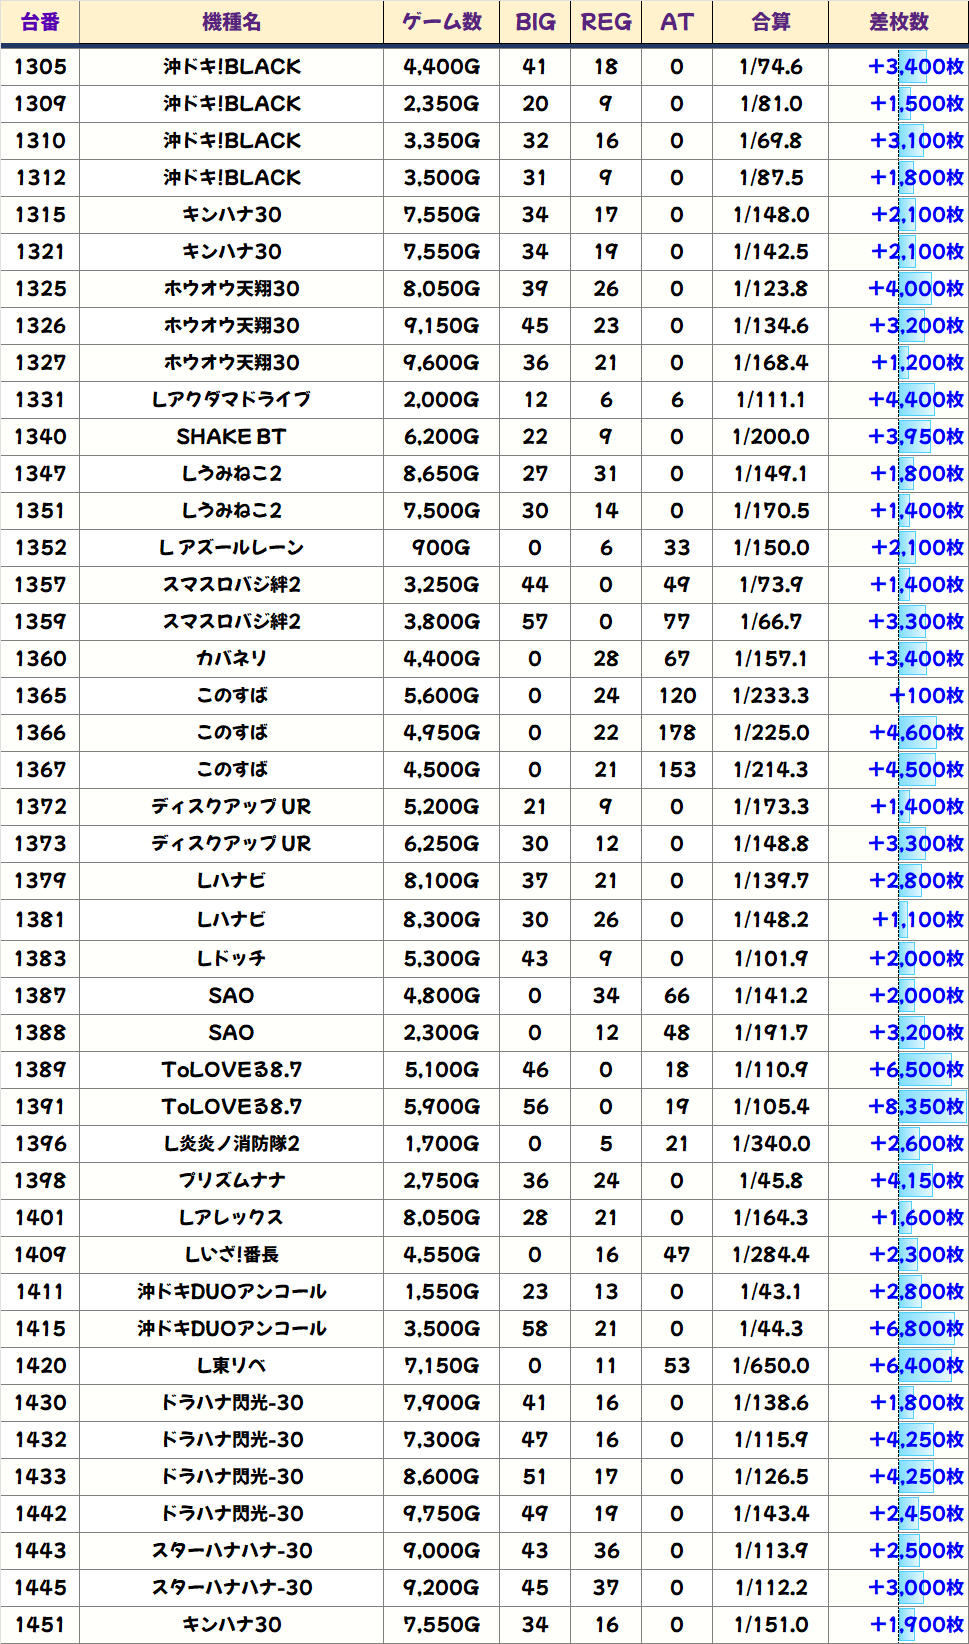Click the プリズムナナ machine name

click(x=231, y=1181)
